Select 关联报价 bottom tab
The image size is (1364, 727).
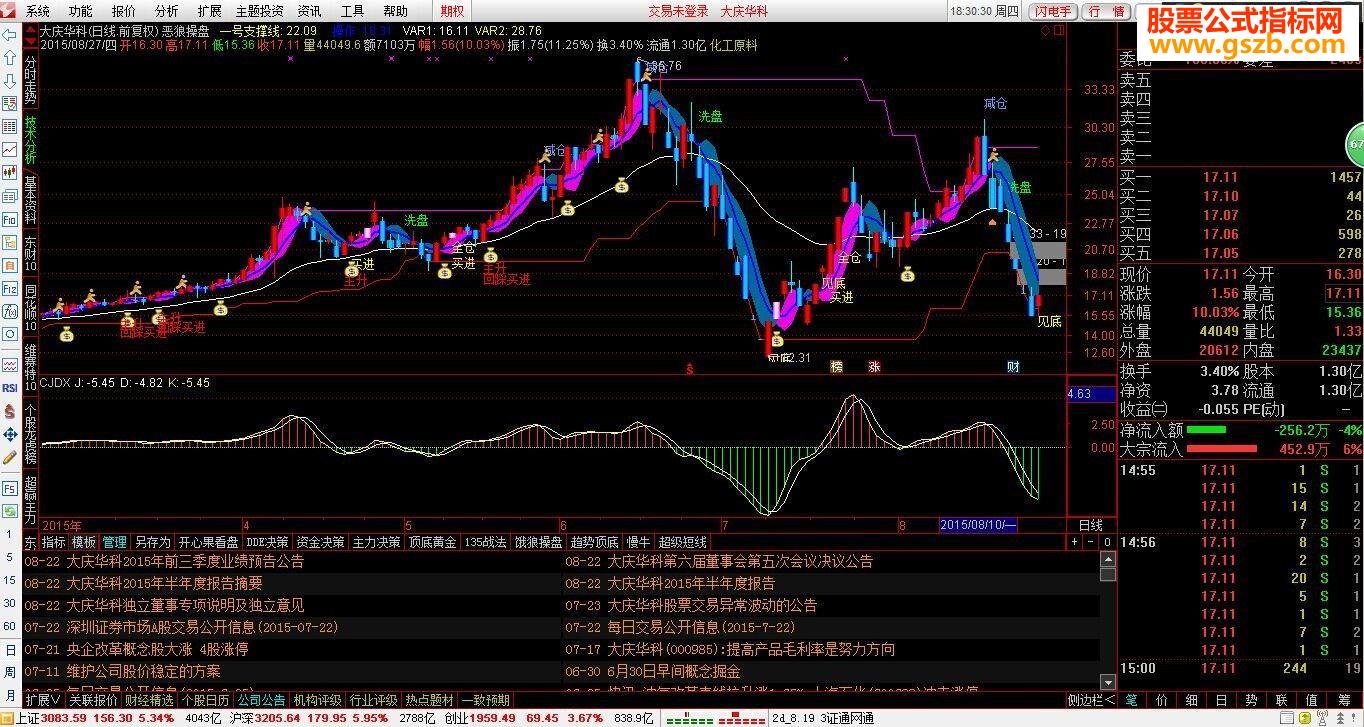[x=93, y=700]
